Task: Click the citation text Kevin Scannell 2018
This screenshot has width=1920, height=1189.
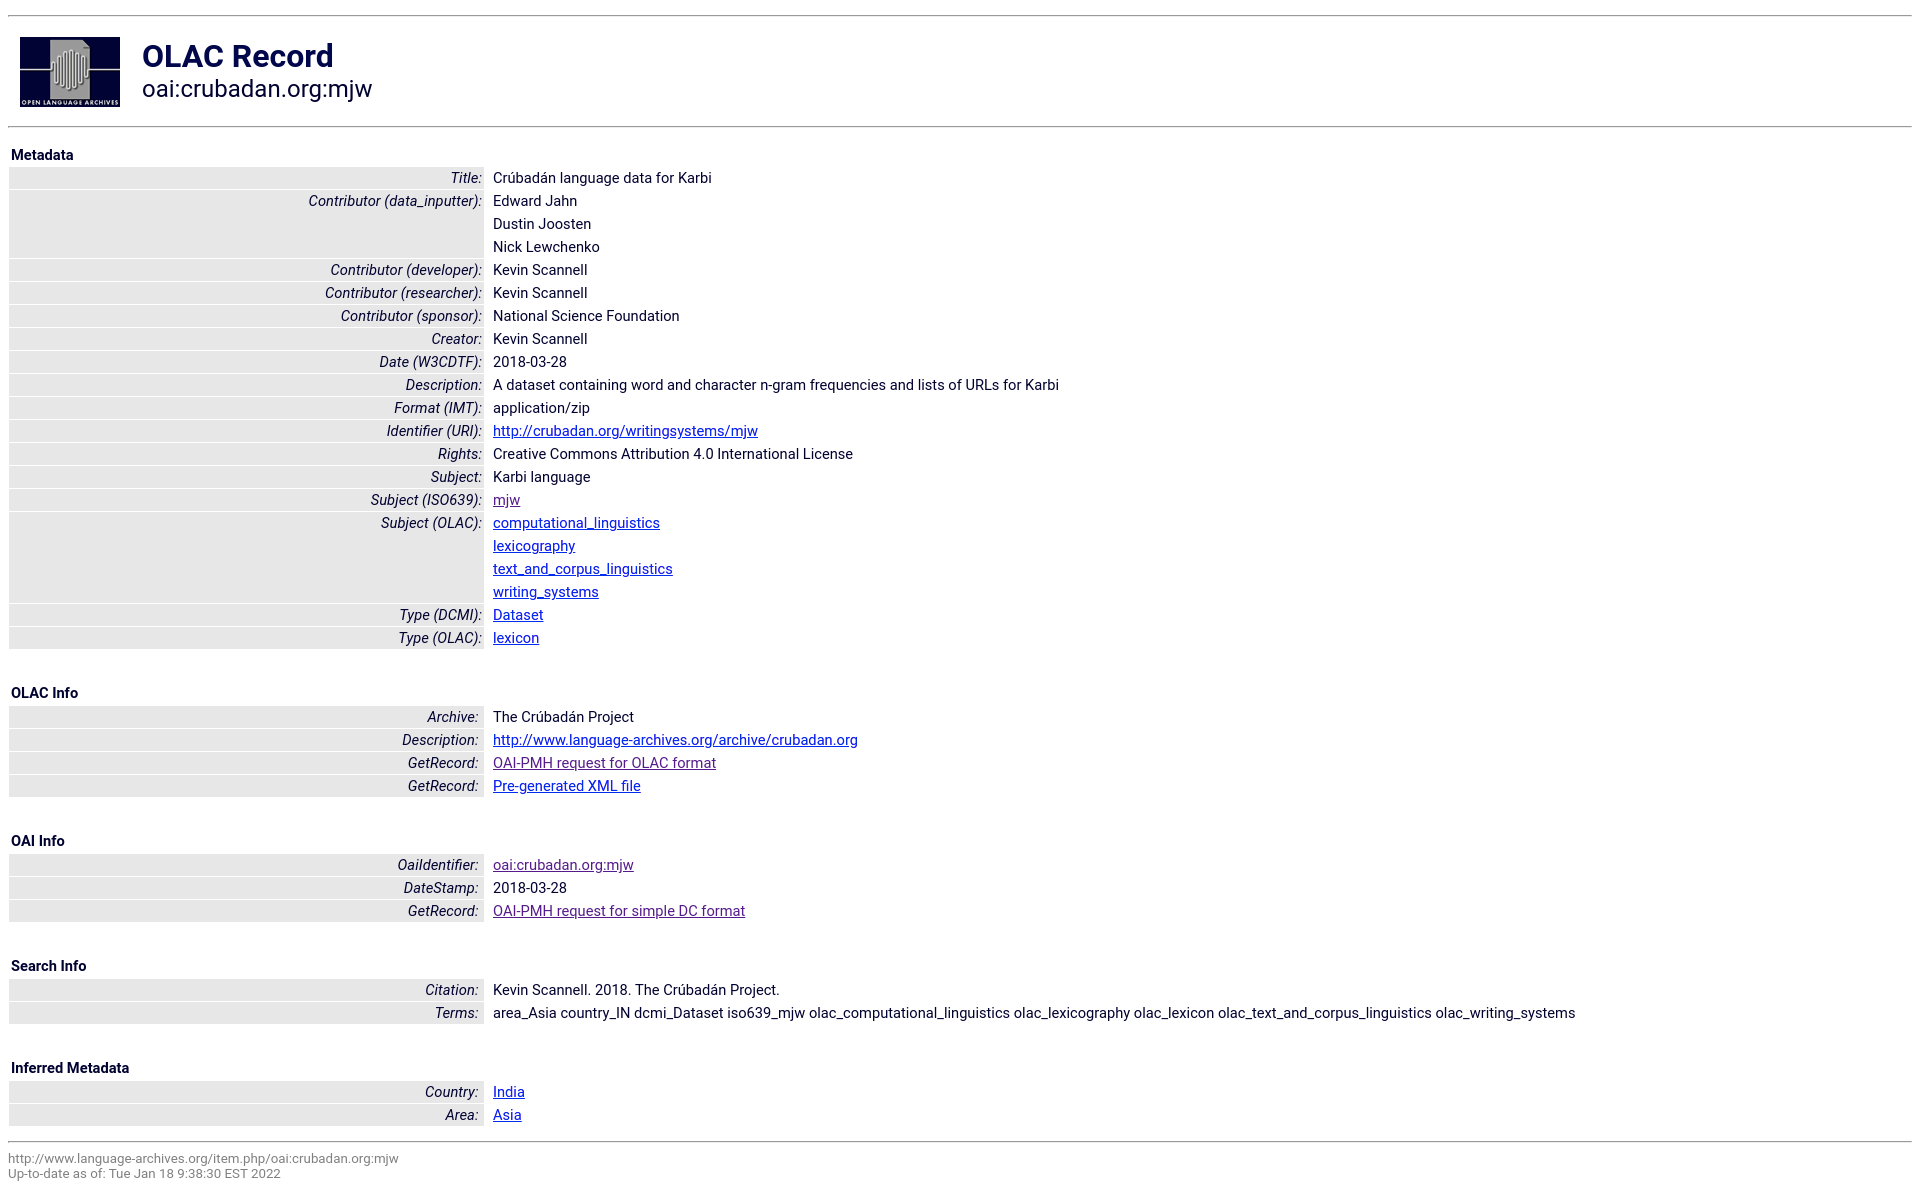Action: click(x=636, y=990)
